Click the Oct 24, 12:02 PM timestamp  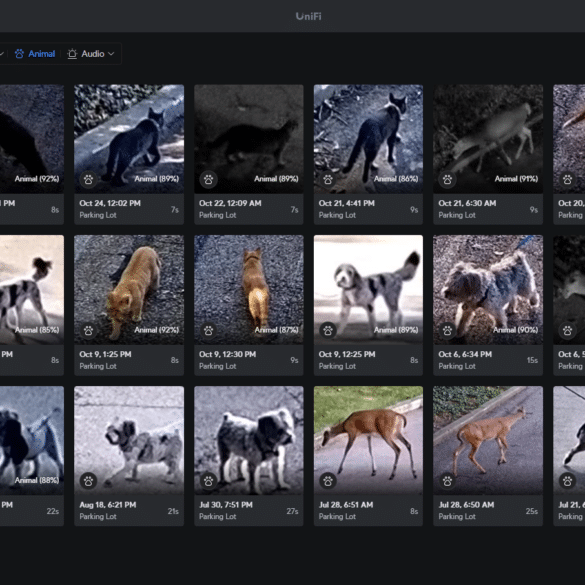click(x=110, y=203)
